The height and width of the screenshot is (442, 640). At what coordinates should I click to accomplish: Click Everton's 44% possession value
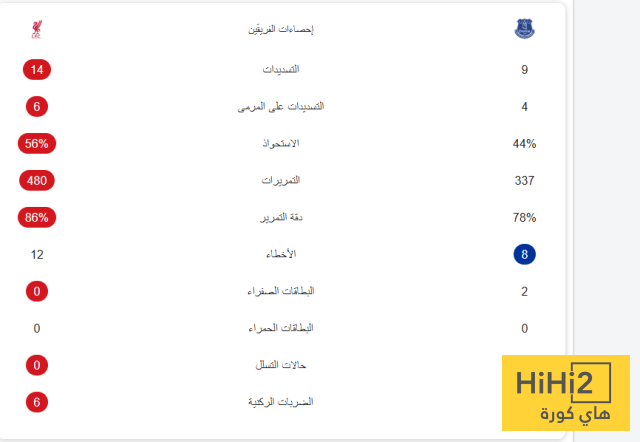point(525,144)
